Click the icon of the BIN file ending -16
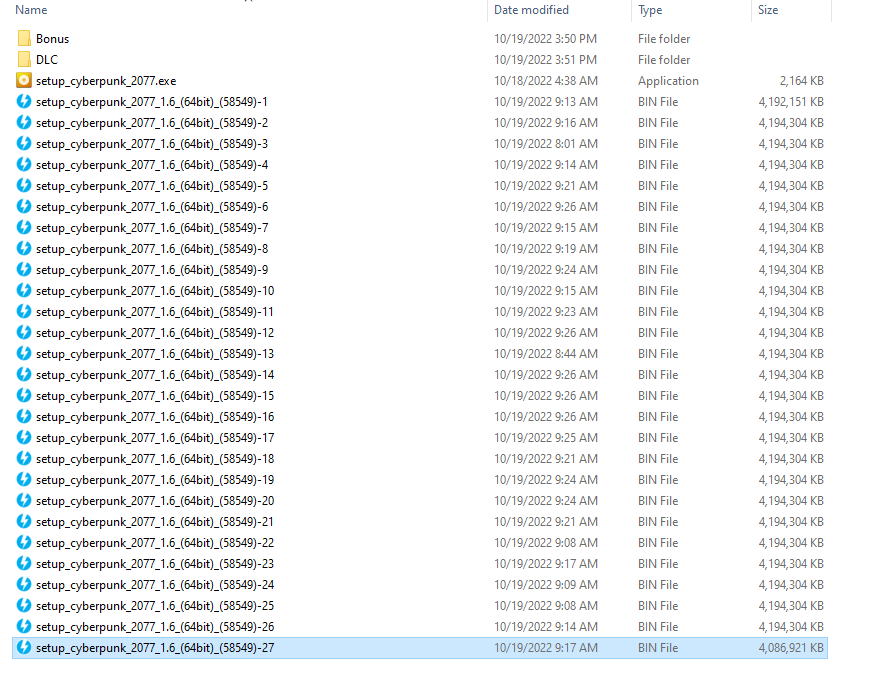The height and width of the screenshot is (682, 883). click(24, 417)
